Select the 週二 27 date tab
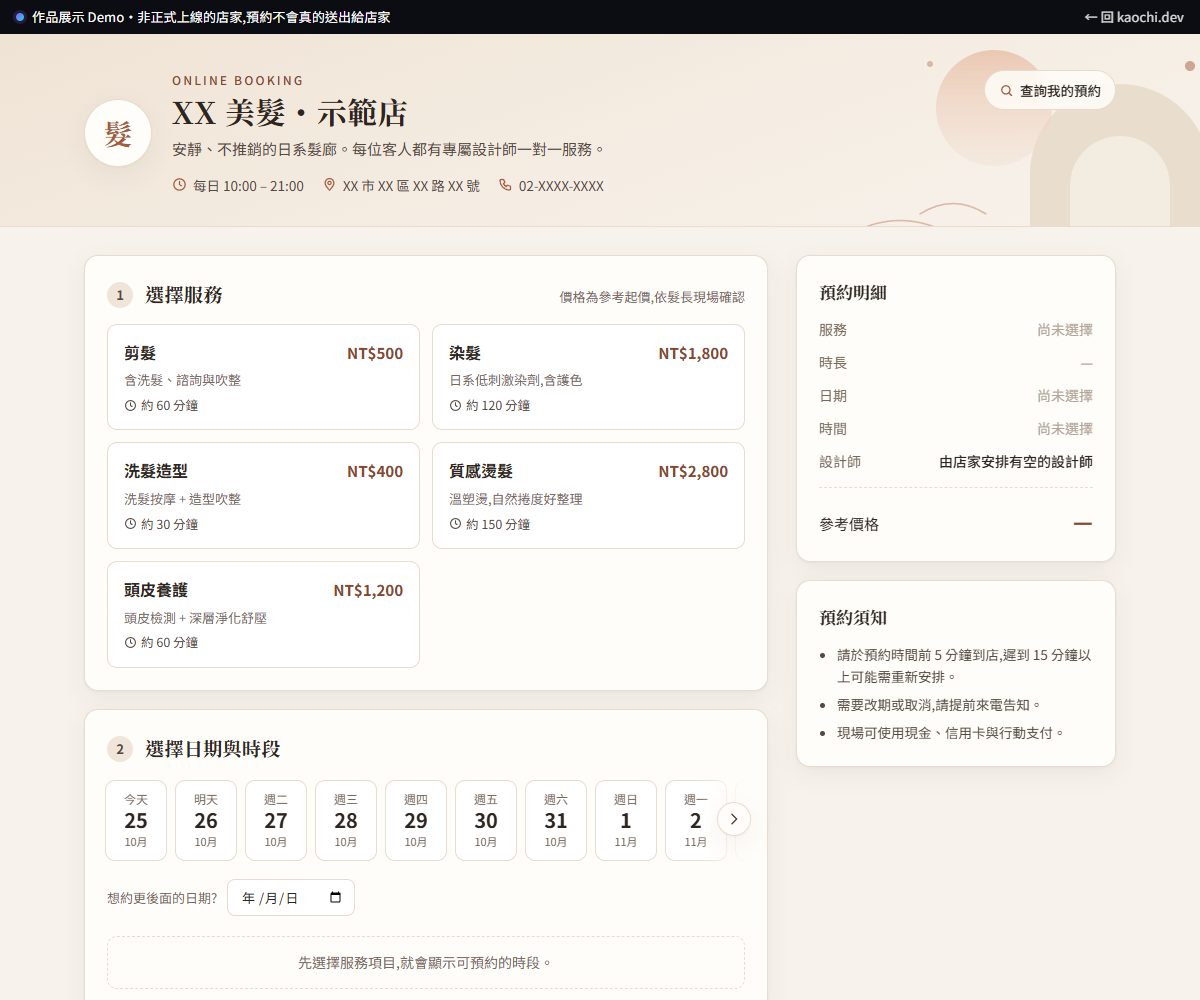Viewport: 1200px width, 1000px height. tap(276, 820)
